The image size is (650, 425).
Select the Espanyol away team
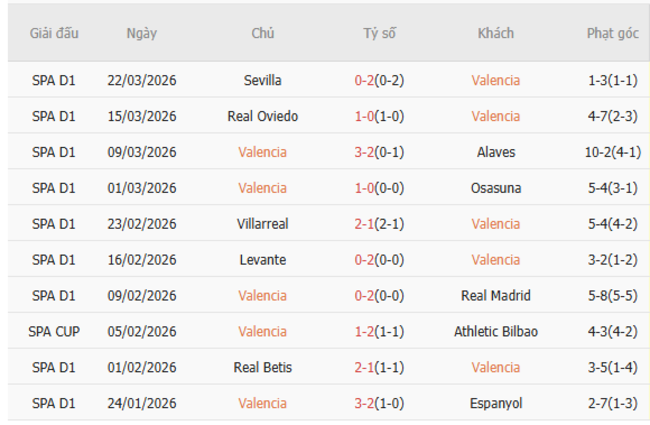pos(496,403)
